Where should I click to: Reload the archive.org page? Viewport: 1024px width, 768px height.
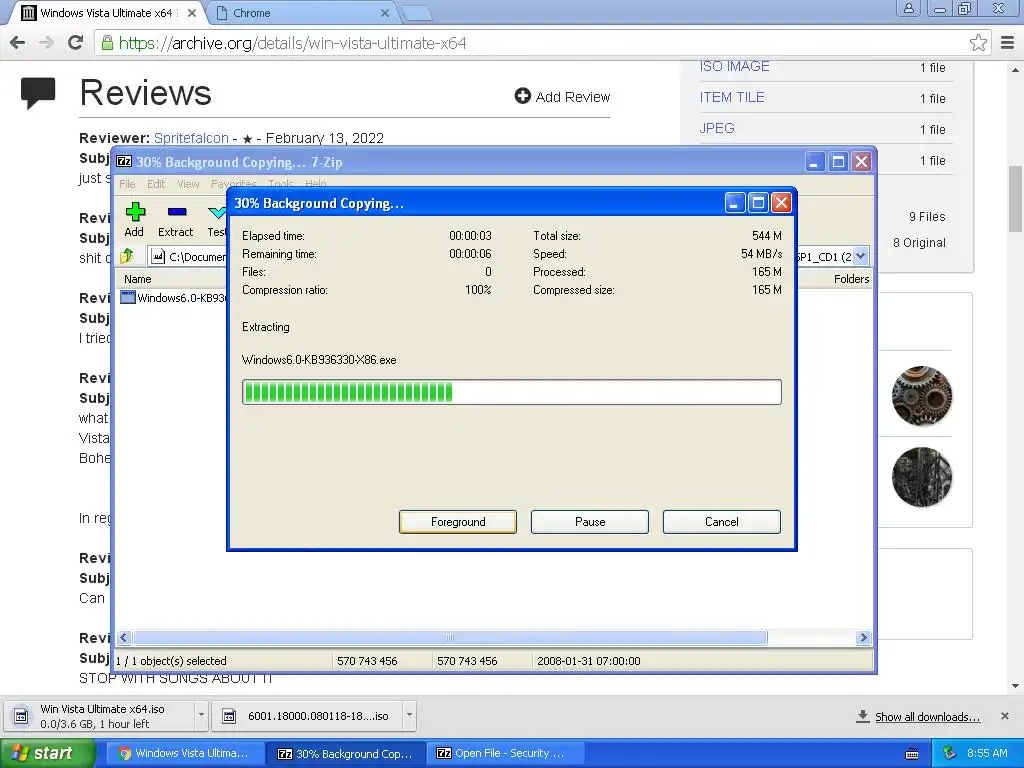[76, 43]
